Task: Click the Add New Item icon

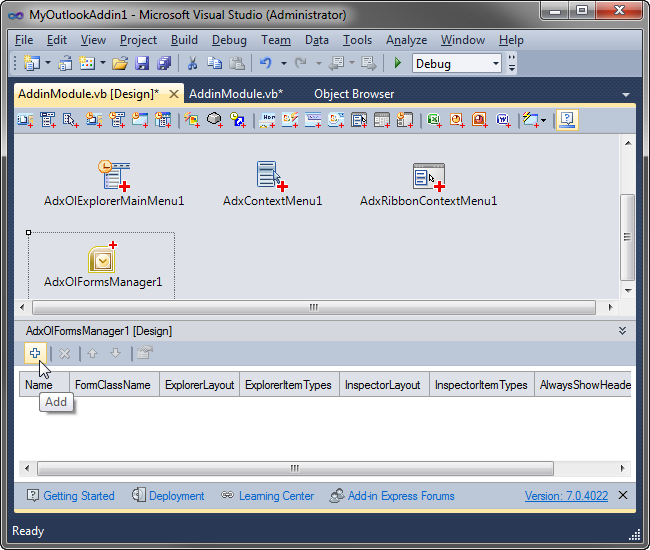Action: coord(87,64)
